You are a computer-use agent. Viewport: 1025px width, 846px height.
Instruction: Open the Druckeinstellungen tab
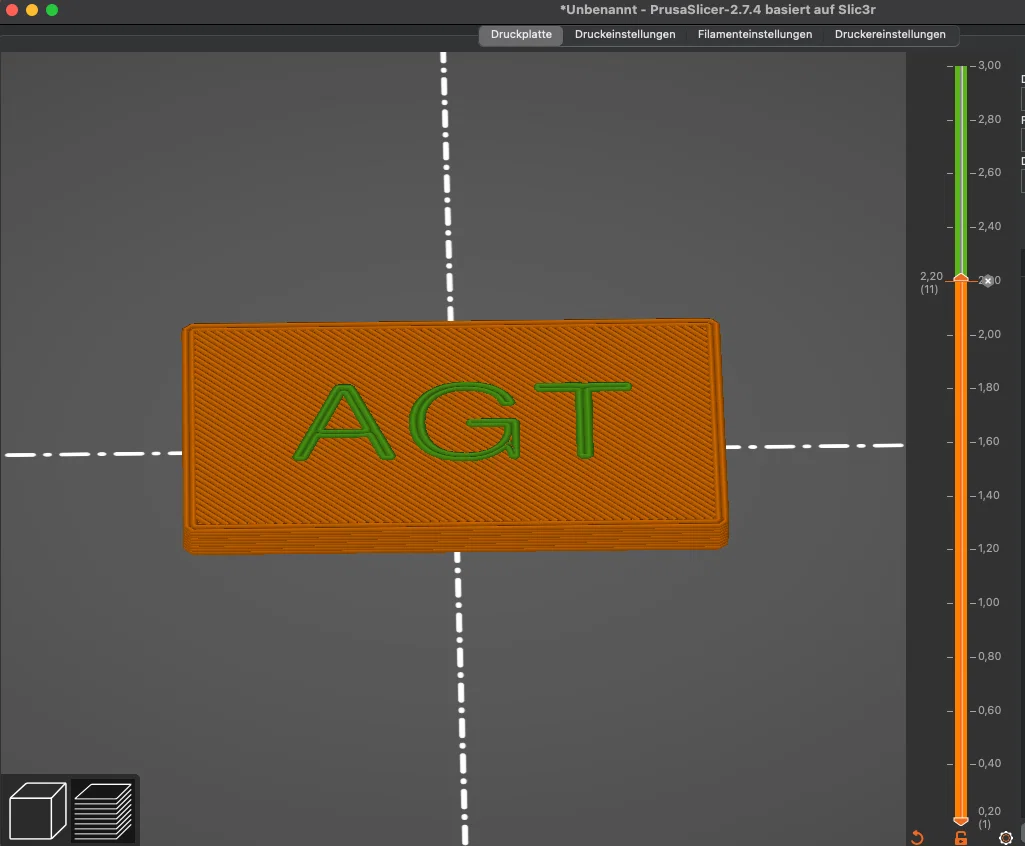tap(625, 35)
